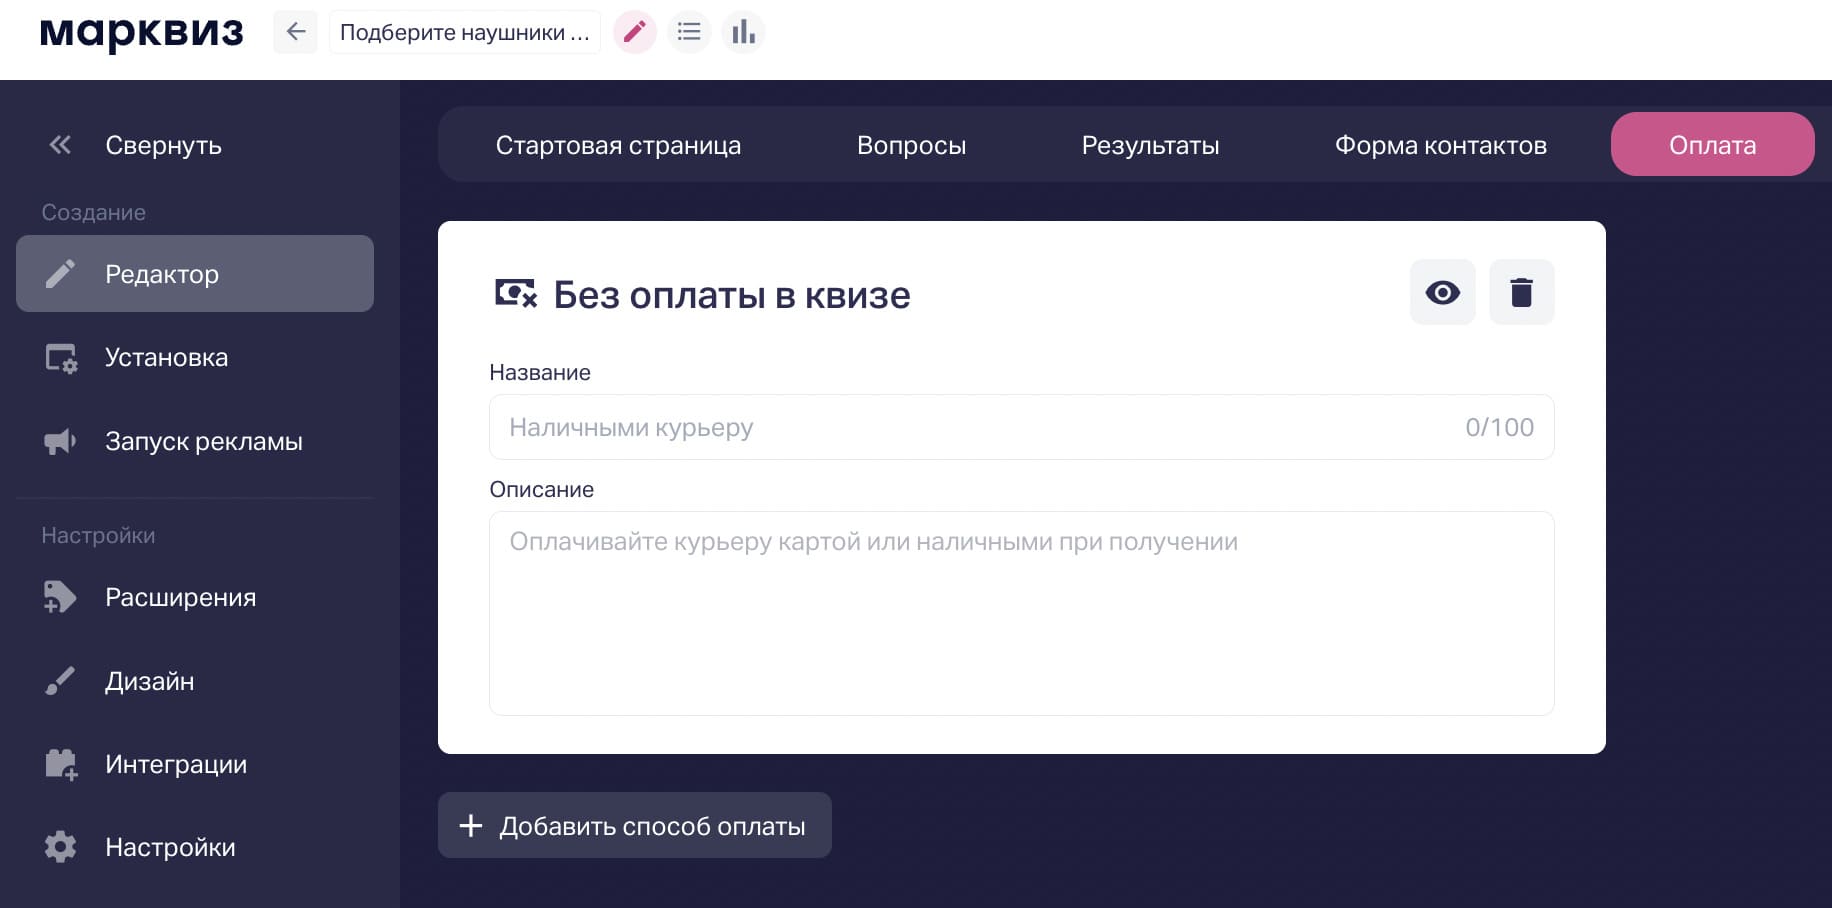Delete payment method with trash icon

pos(1521,292)
